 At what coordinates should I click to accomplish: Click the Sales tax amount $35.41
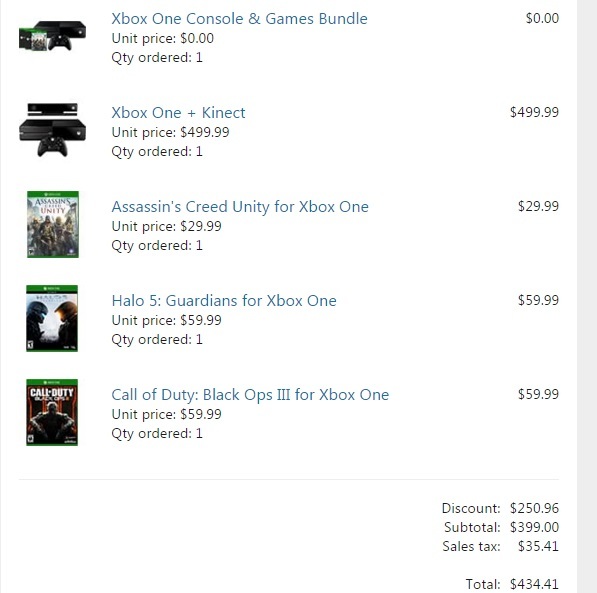click(x=538, y=546)
